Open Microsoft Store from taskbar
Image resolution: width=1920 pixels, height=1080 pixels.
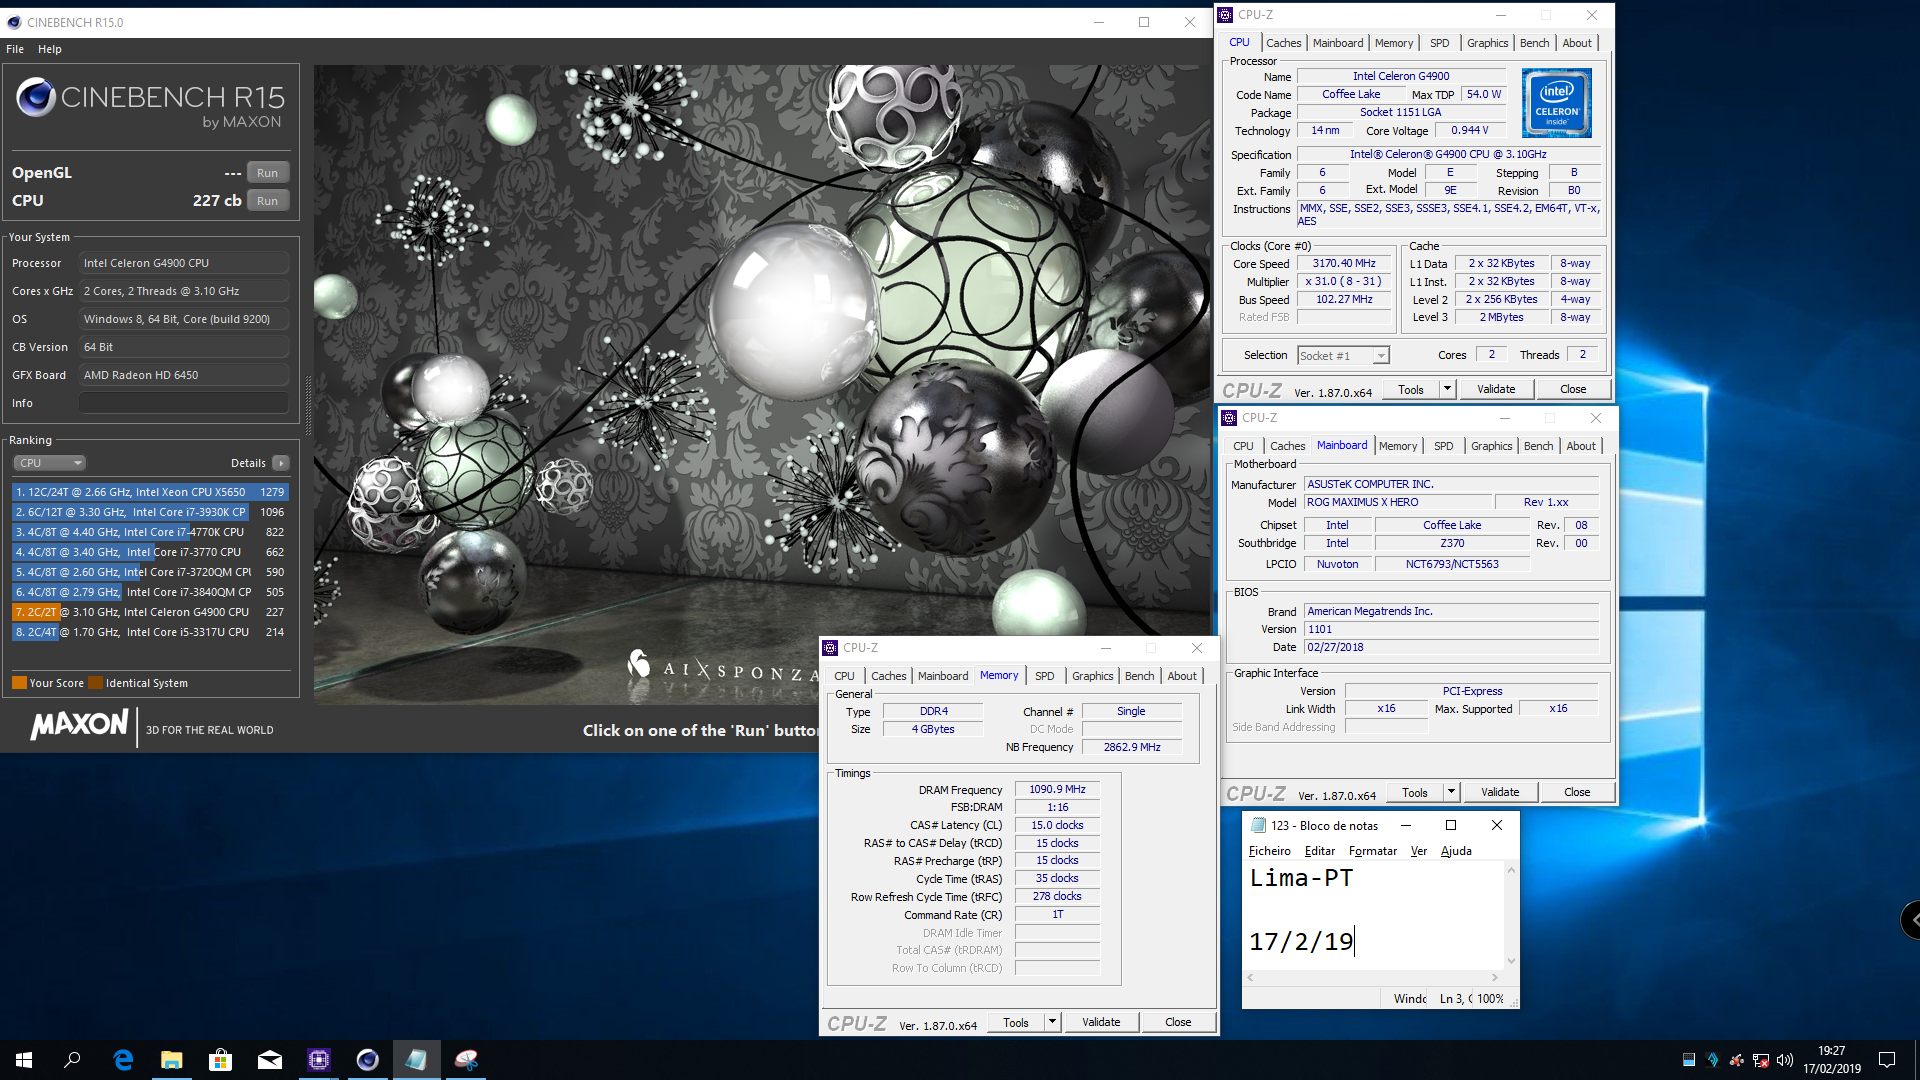221,1060
